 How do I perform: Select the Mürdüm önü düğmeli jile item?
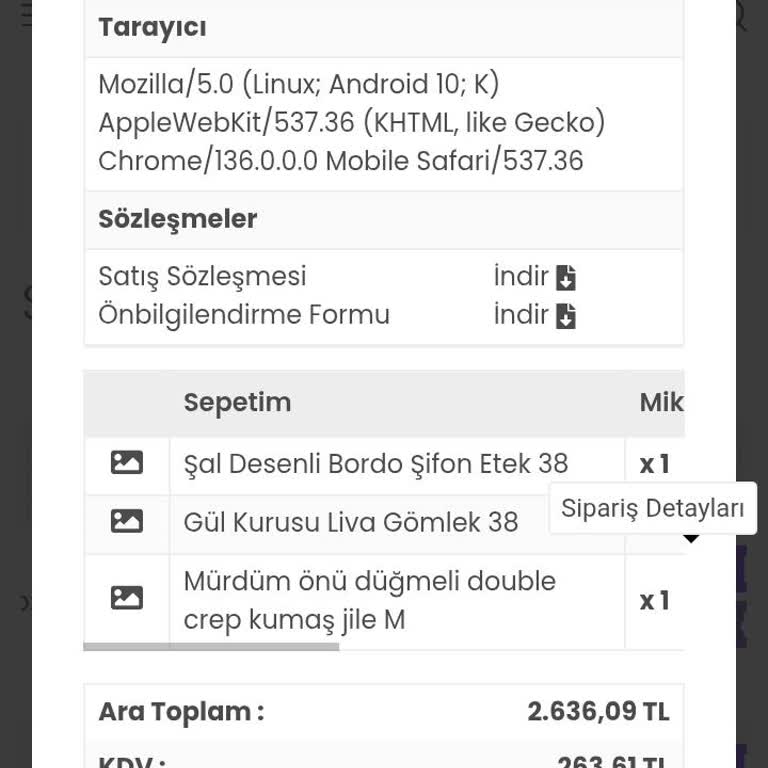pos(369,600)
